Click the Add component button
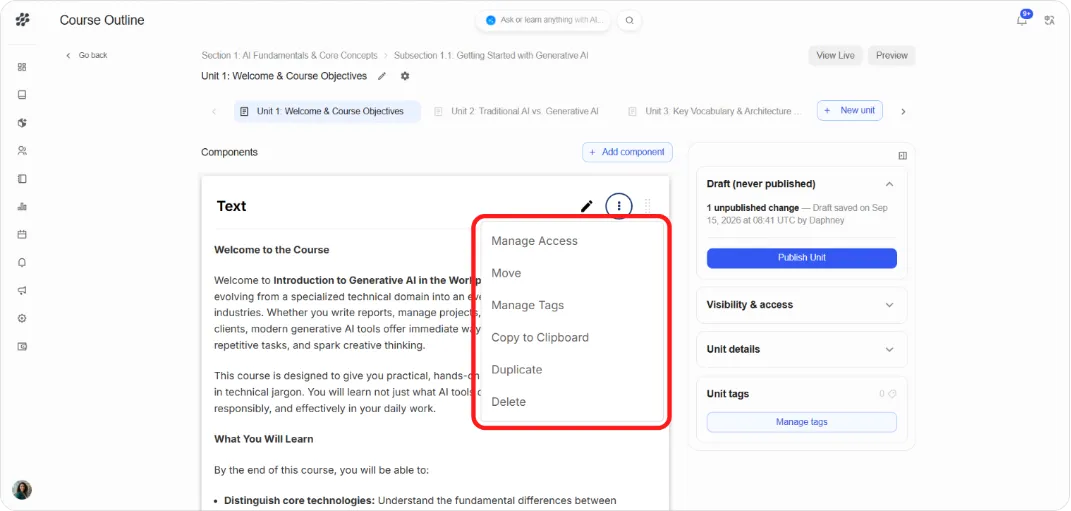This screenshot has width=1071, height=511. coord(627,152)
